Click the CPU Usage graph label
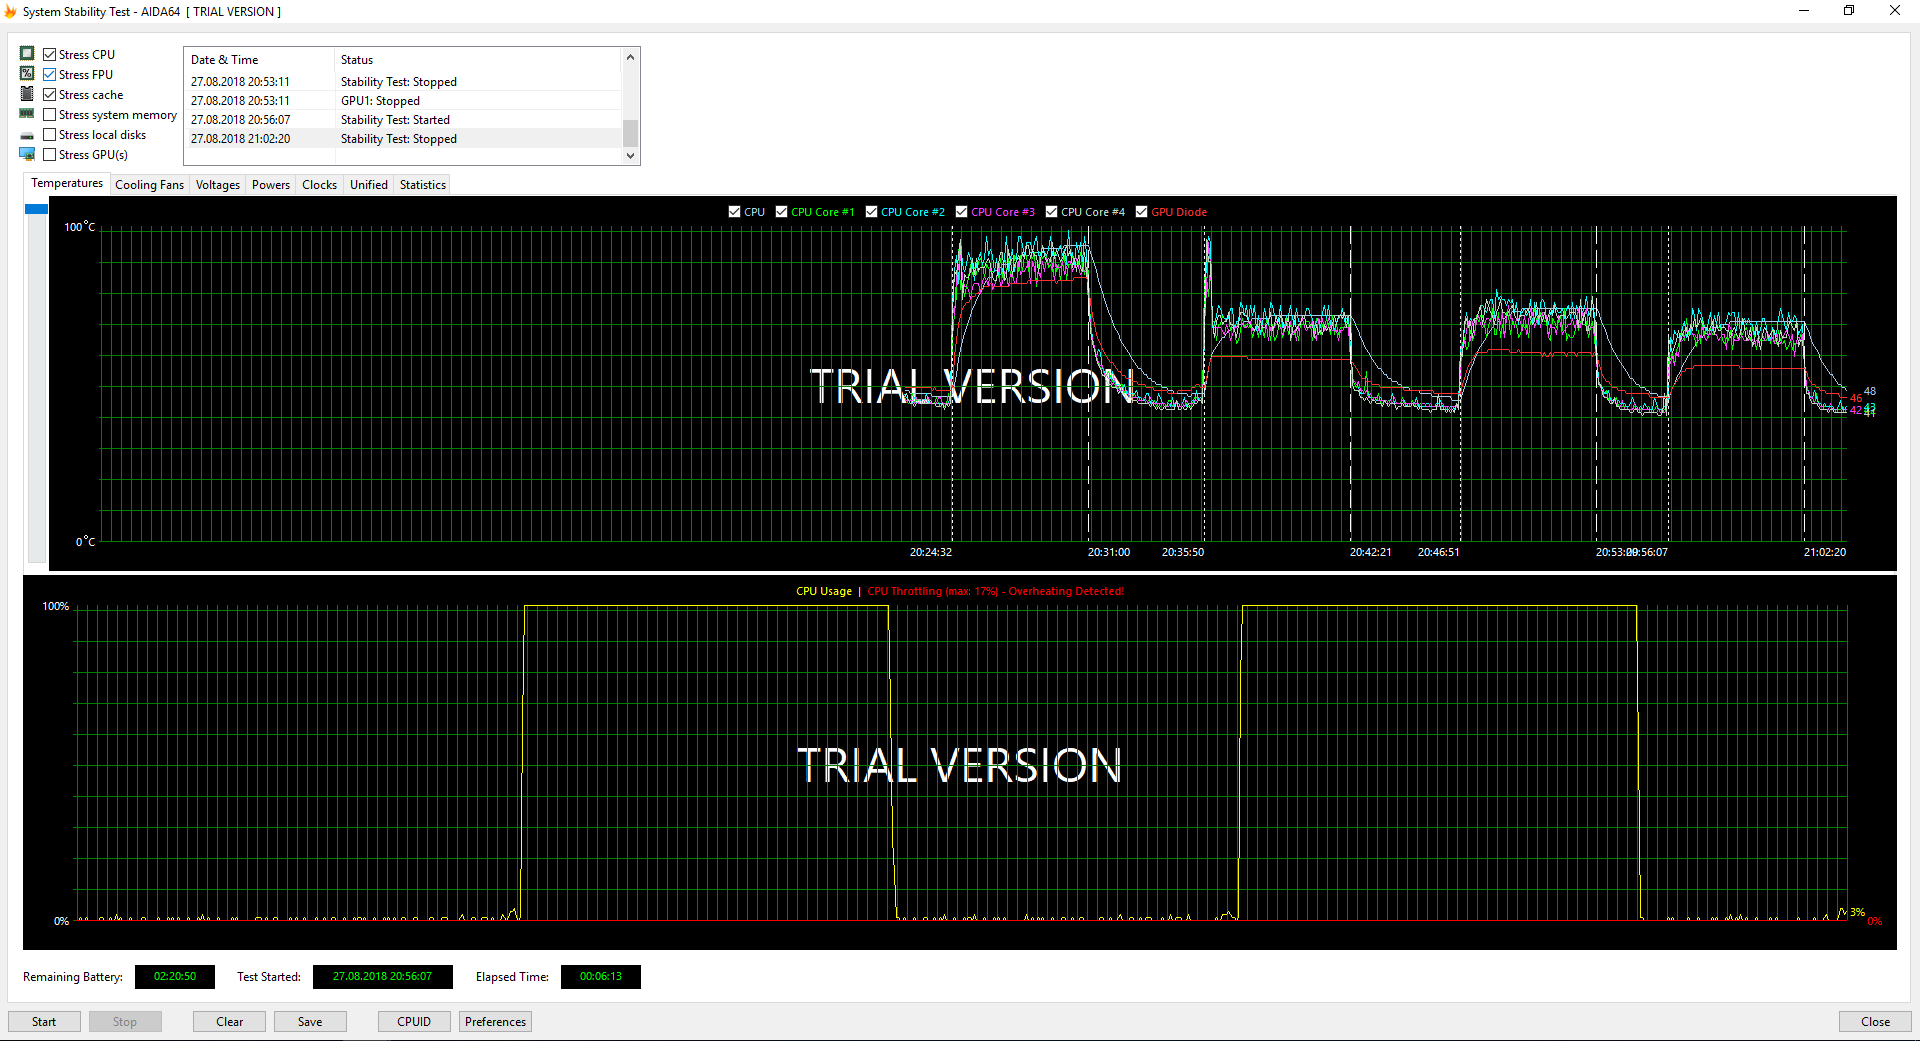The height and width of the screenshot is (1041, 1920). click(824, 592)
